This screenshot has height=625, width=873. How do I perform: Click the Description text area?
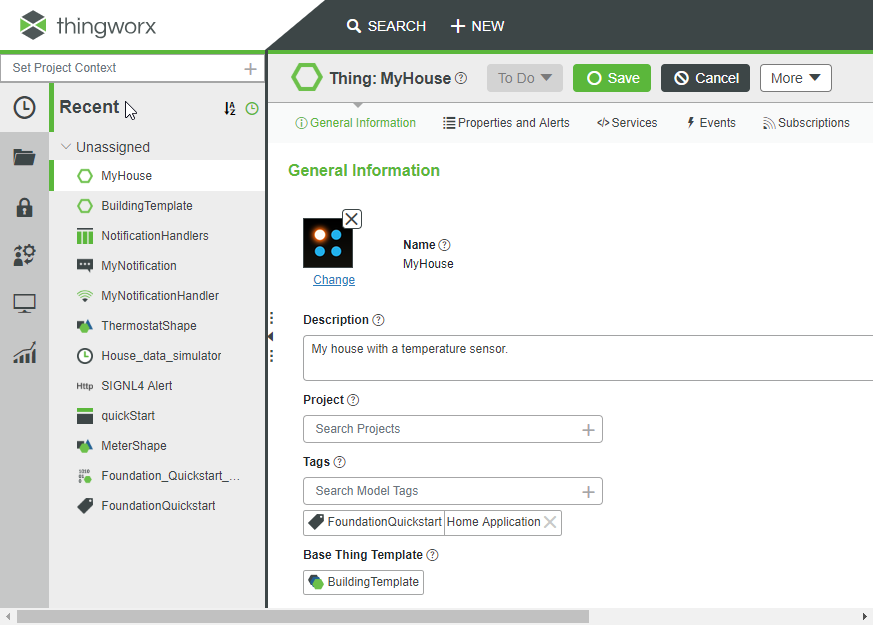[588, 358]
